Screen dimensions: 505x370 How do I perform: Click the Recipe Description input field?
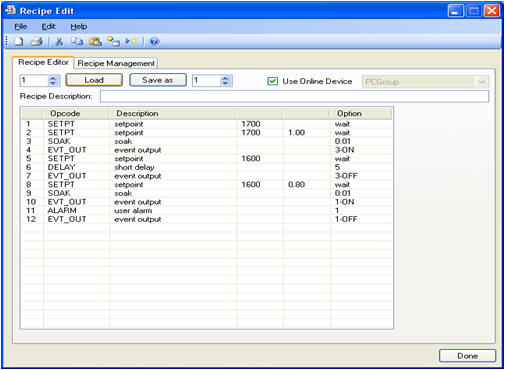[295, 96]
